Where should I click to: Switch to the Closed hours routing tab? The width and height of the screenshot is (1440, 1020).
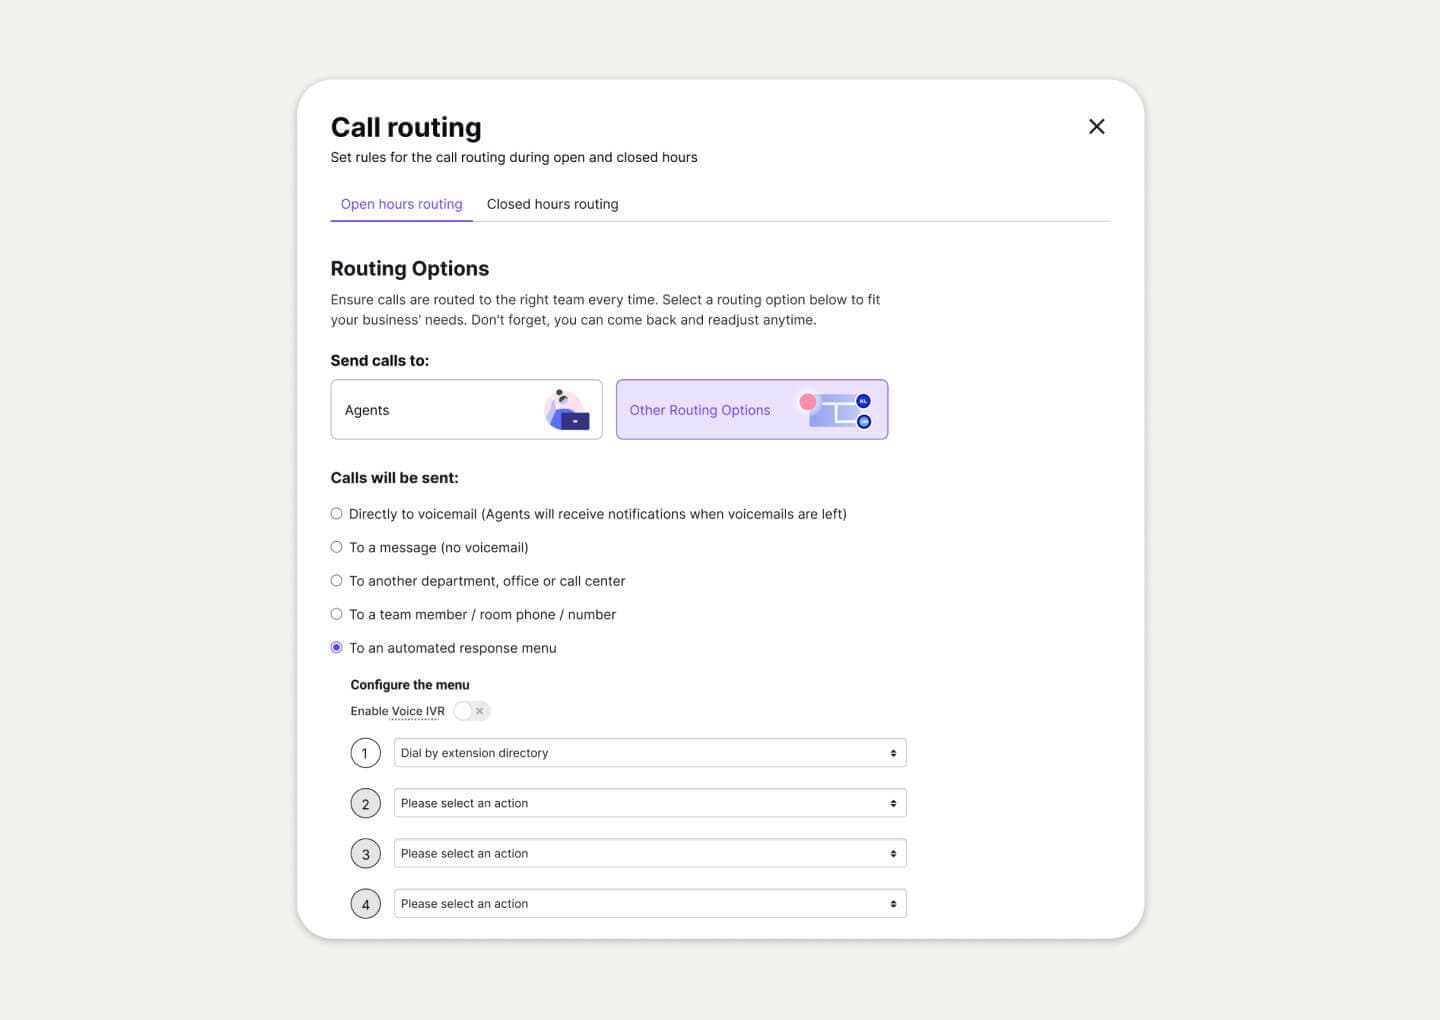[x=552, y=204]
